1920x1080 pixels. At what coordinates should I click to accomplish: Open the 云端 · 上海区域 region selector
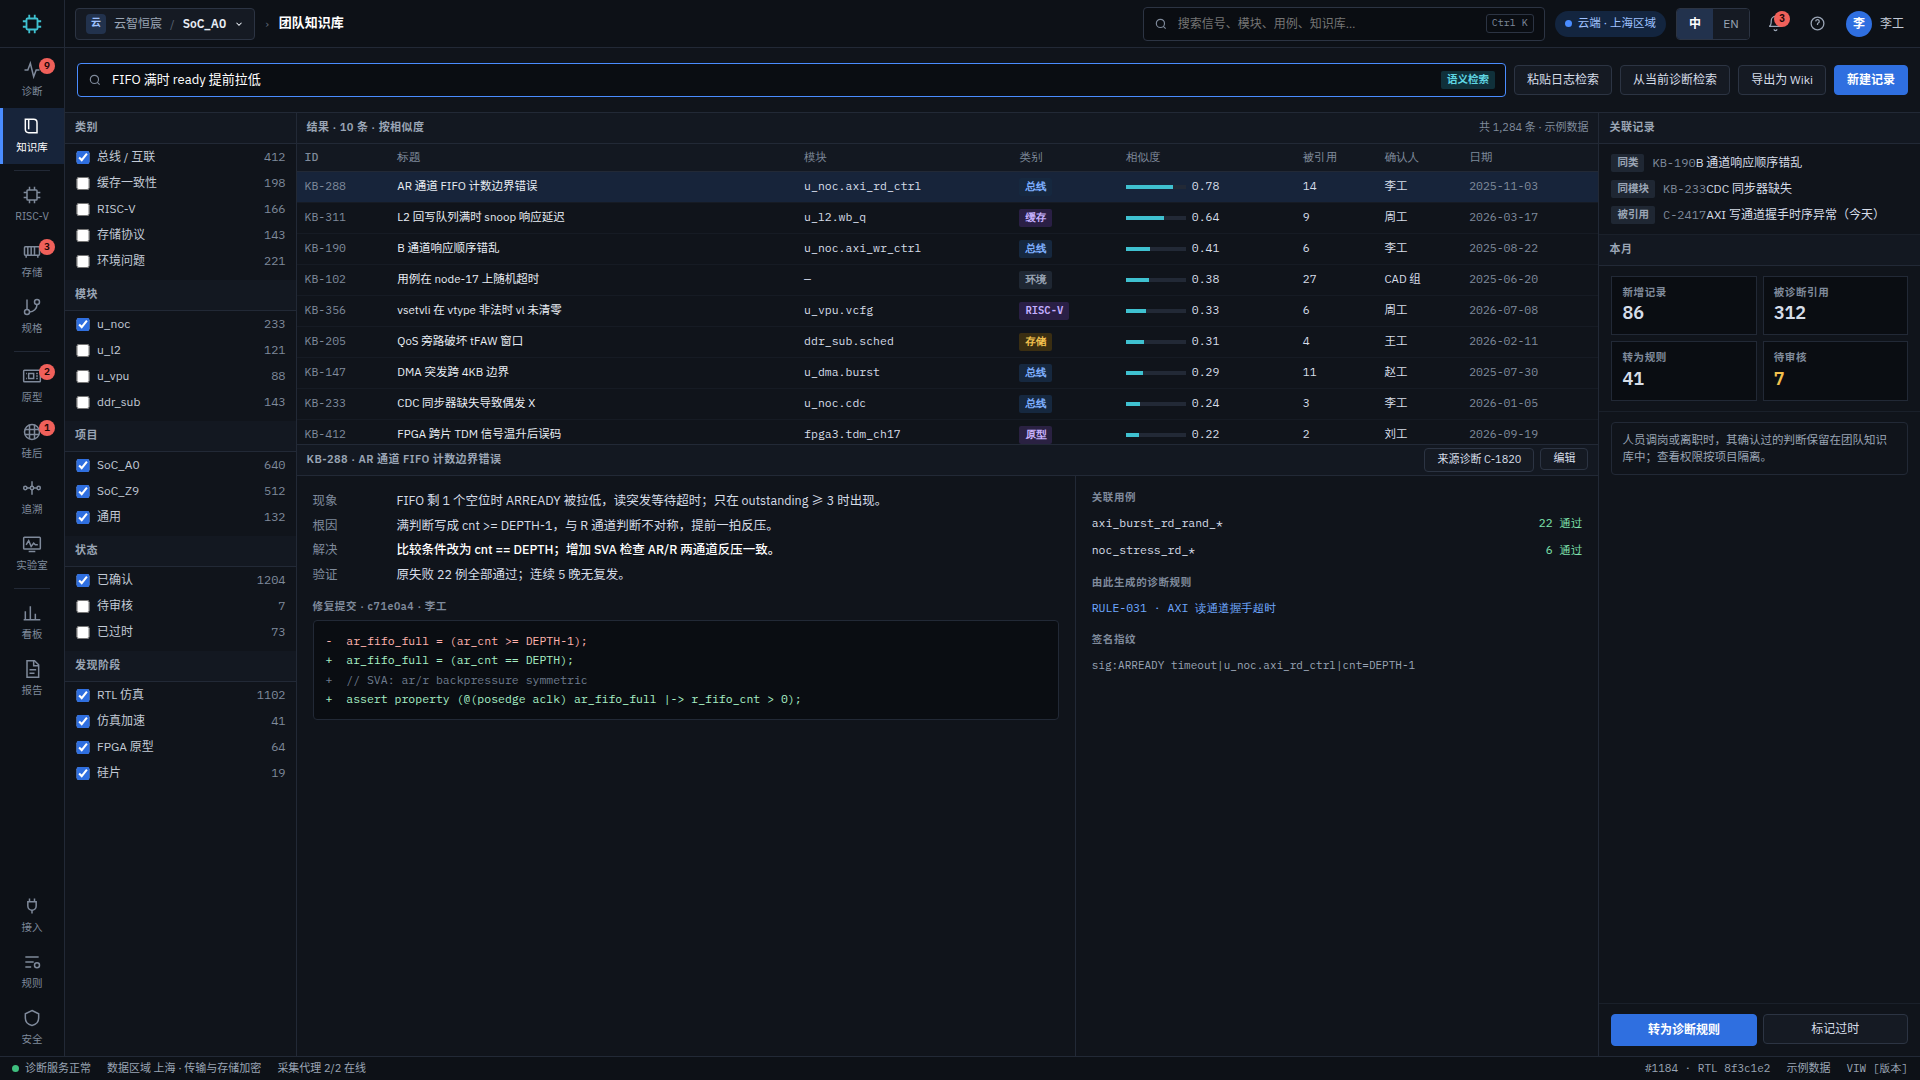pyautogui.click(x=1609, y=23)
